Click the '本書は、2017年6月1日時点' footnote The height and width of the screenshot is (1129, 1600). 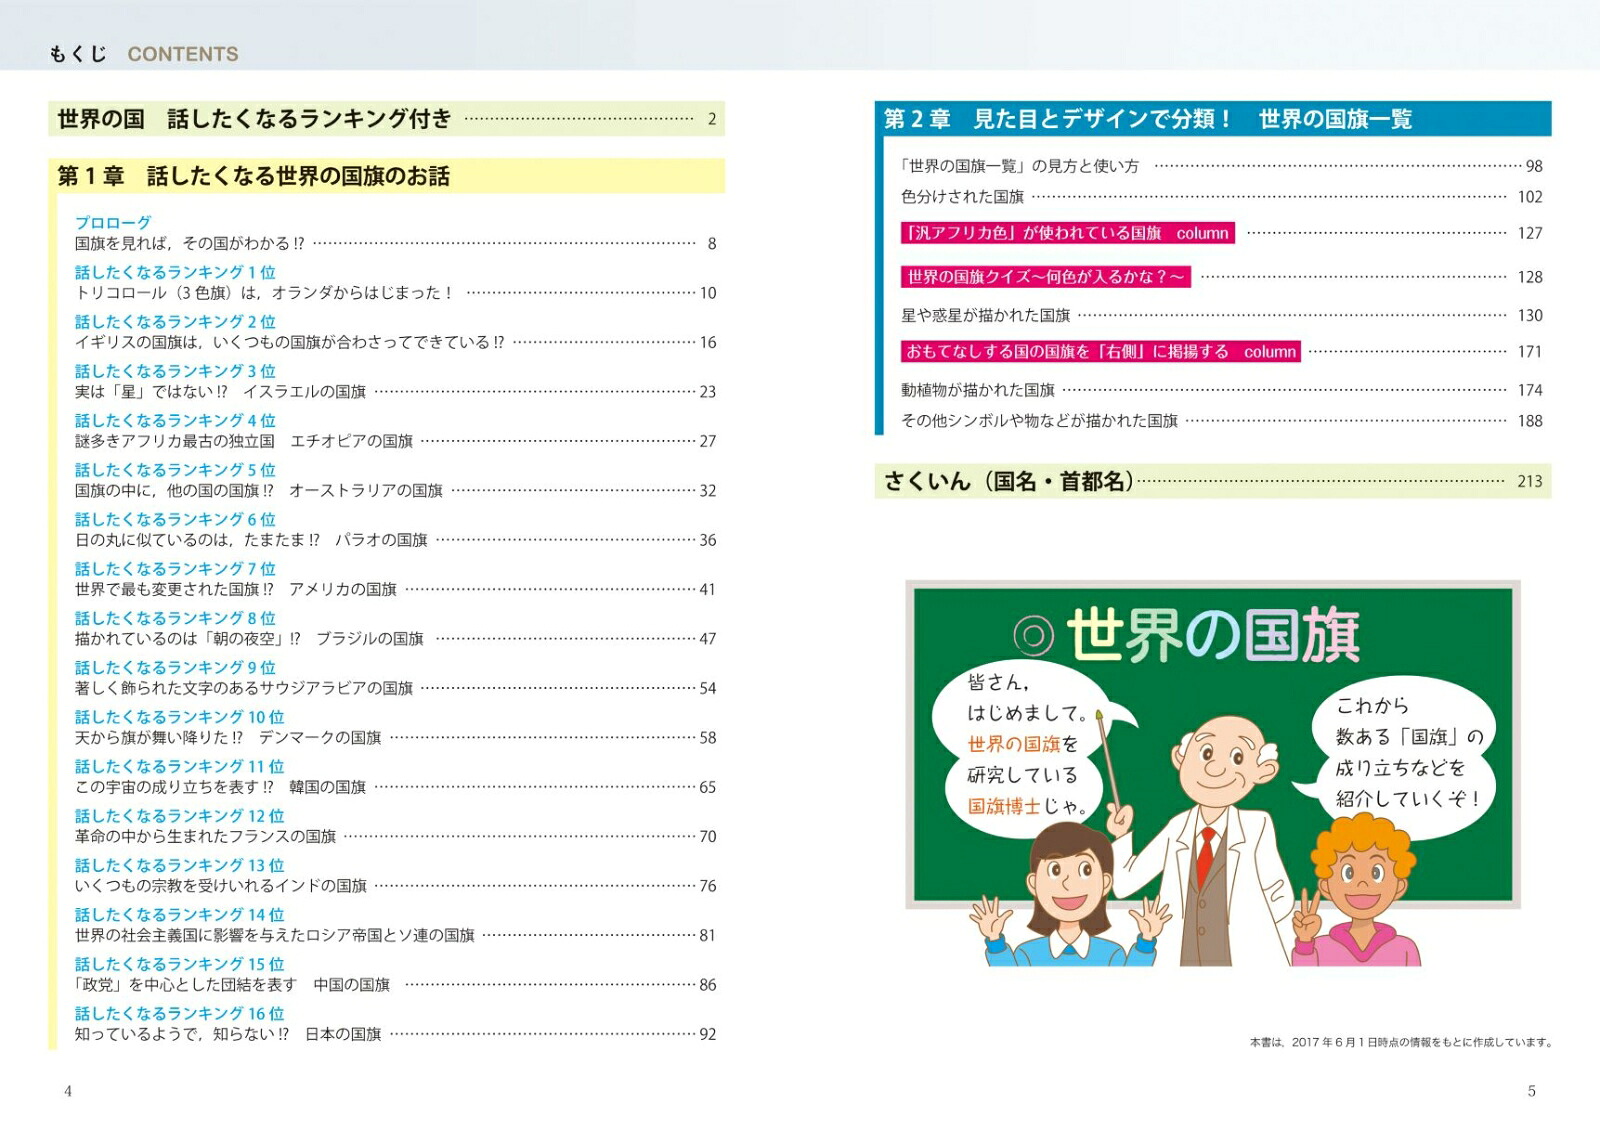1401,1042
